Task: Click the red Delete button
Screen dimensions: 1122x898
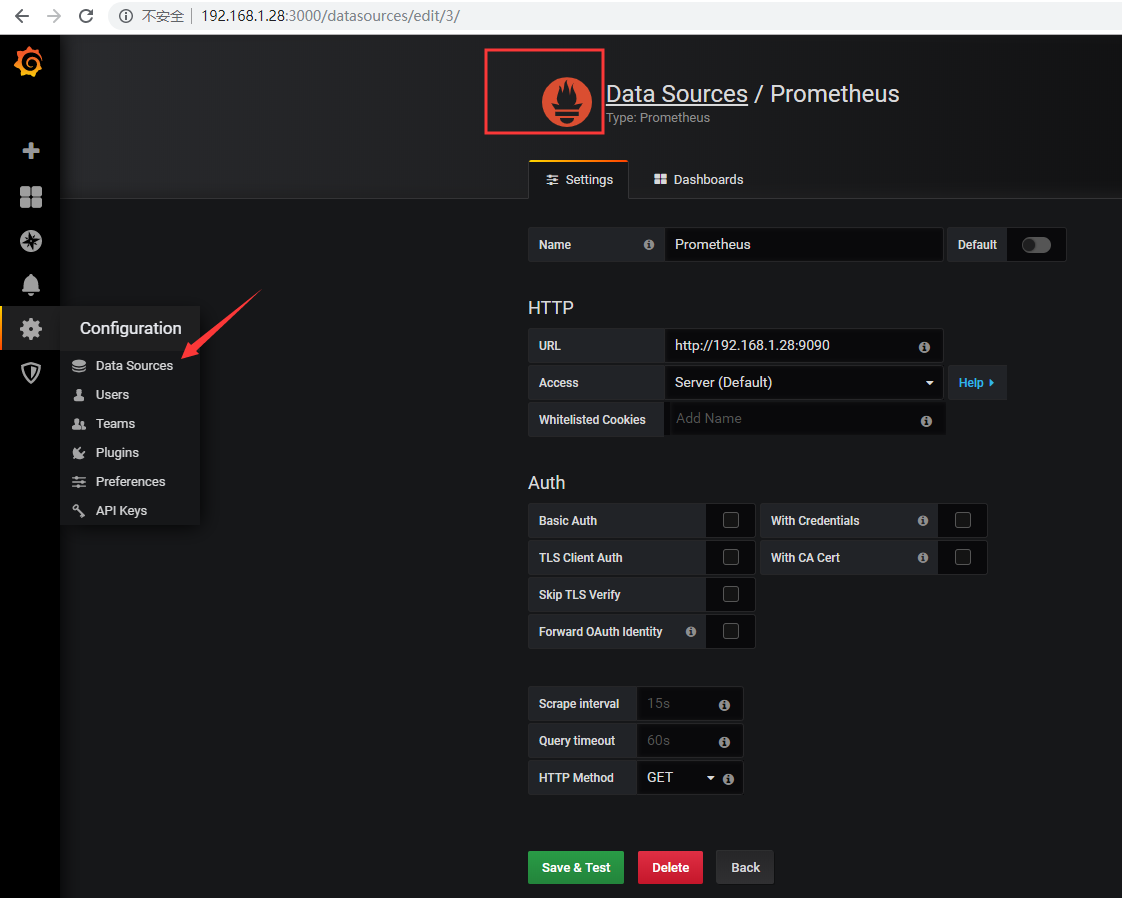Action: [670, 868]
